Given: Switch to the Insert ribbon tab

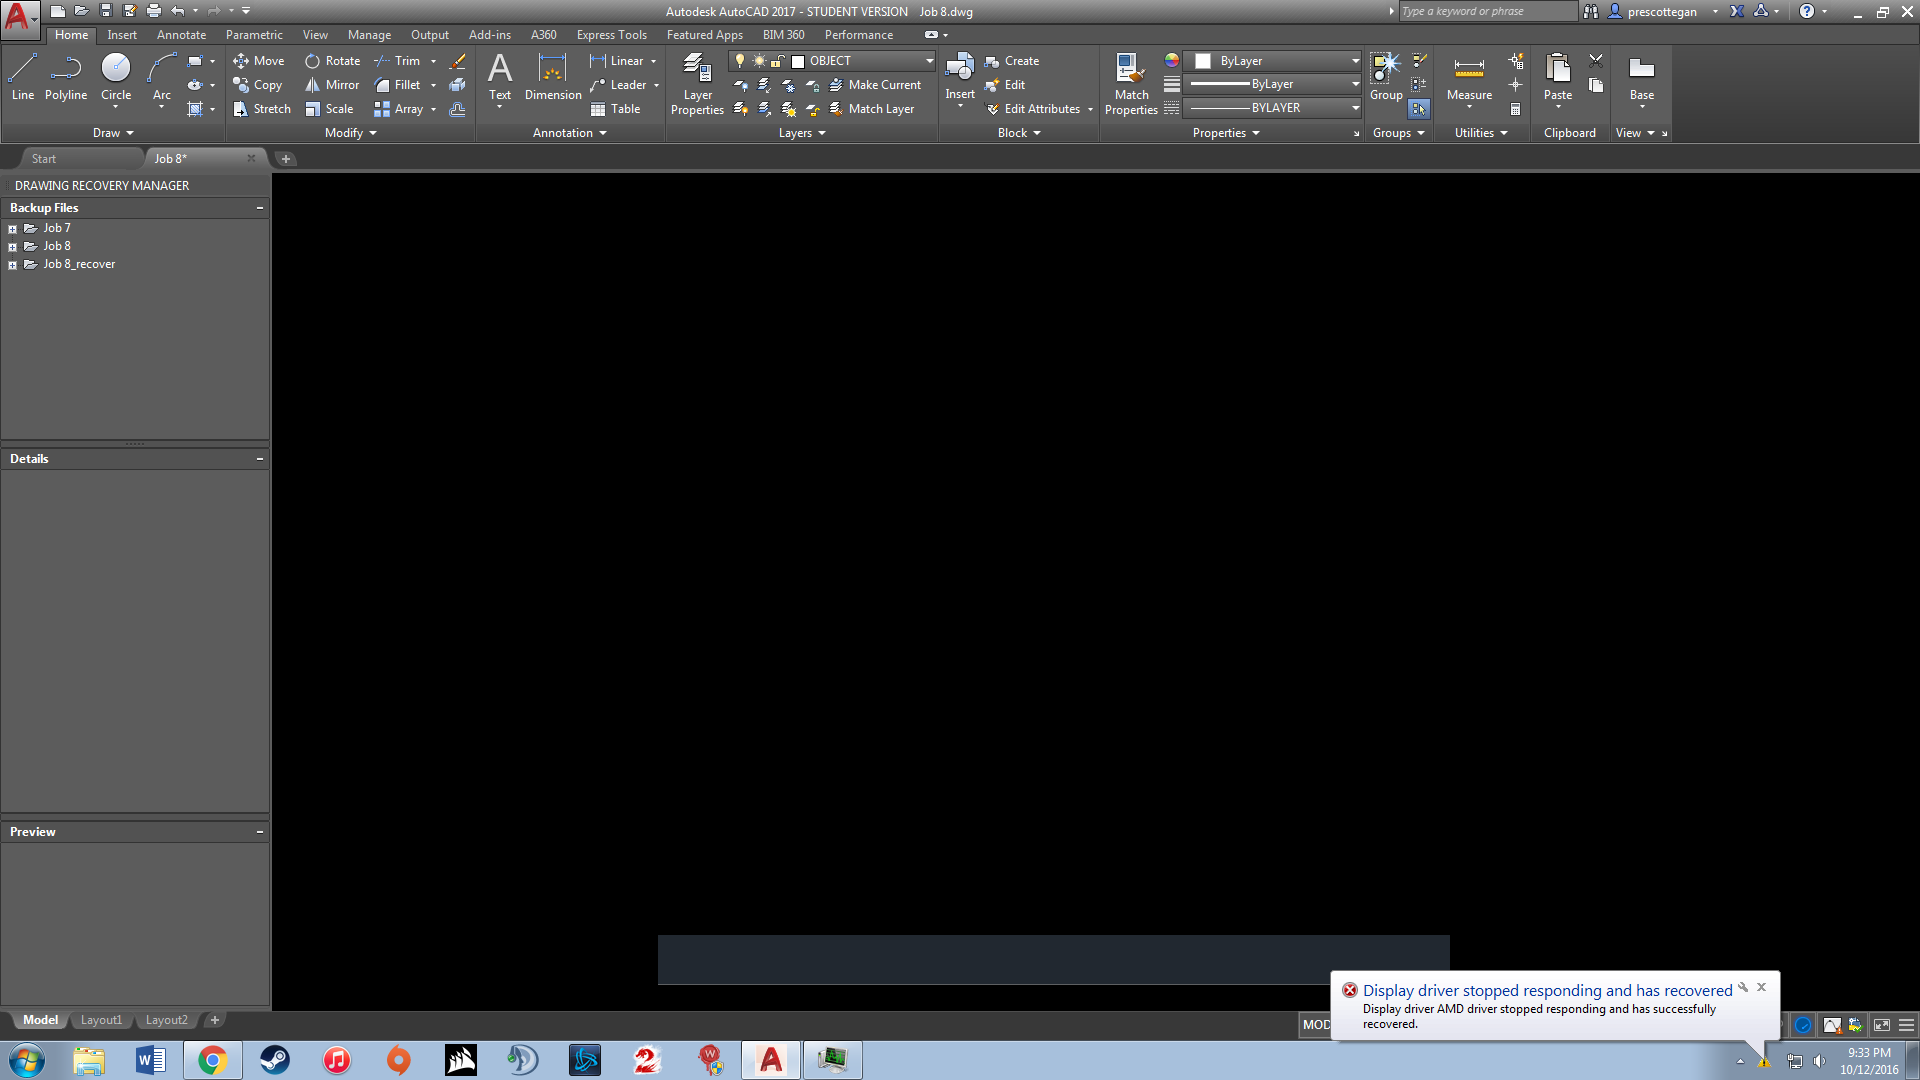Looking at the screenshot, I should (122, 35).
